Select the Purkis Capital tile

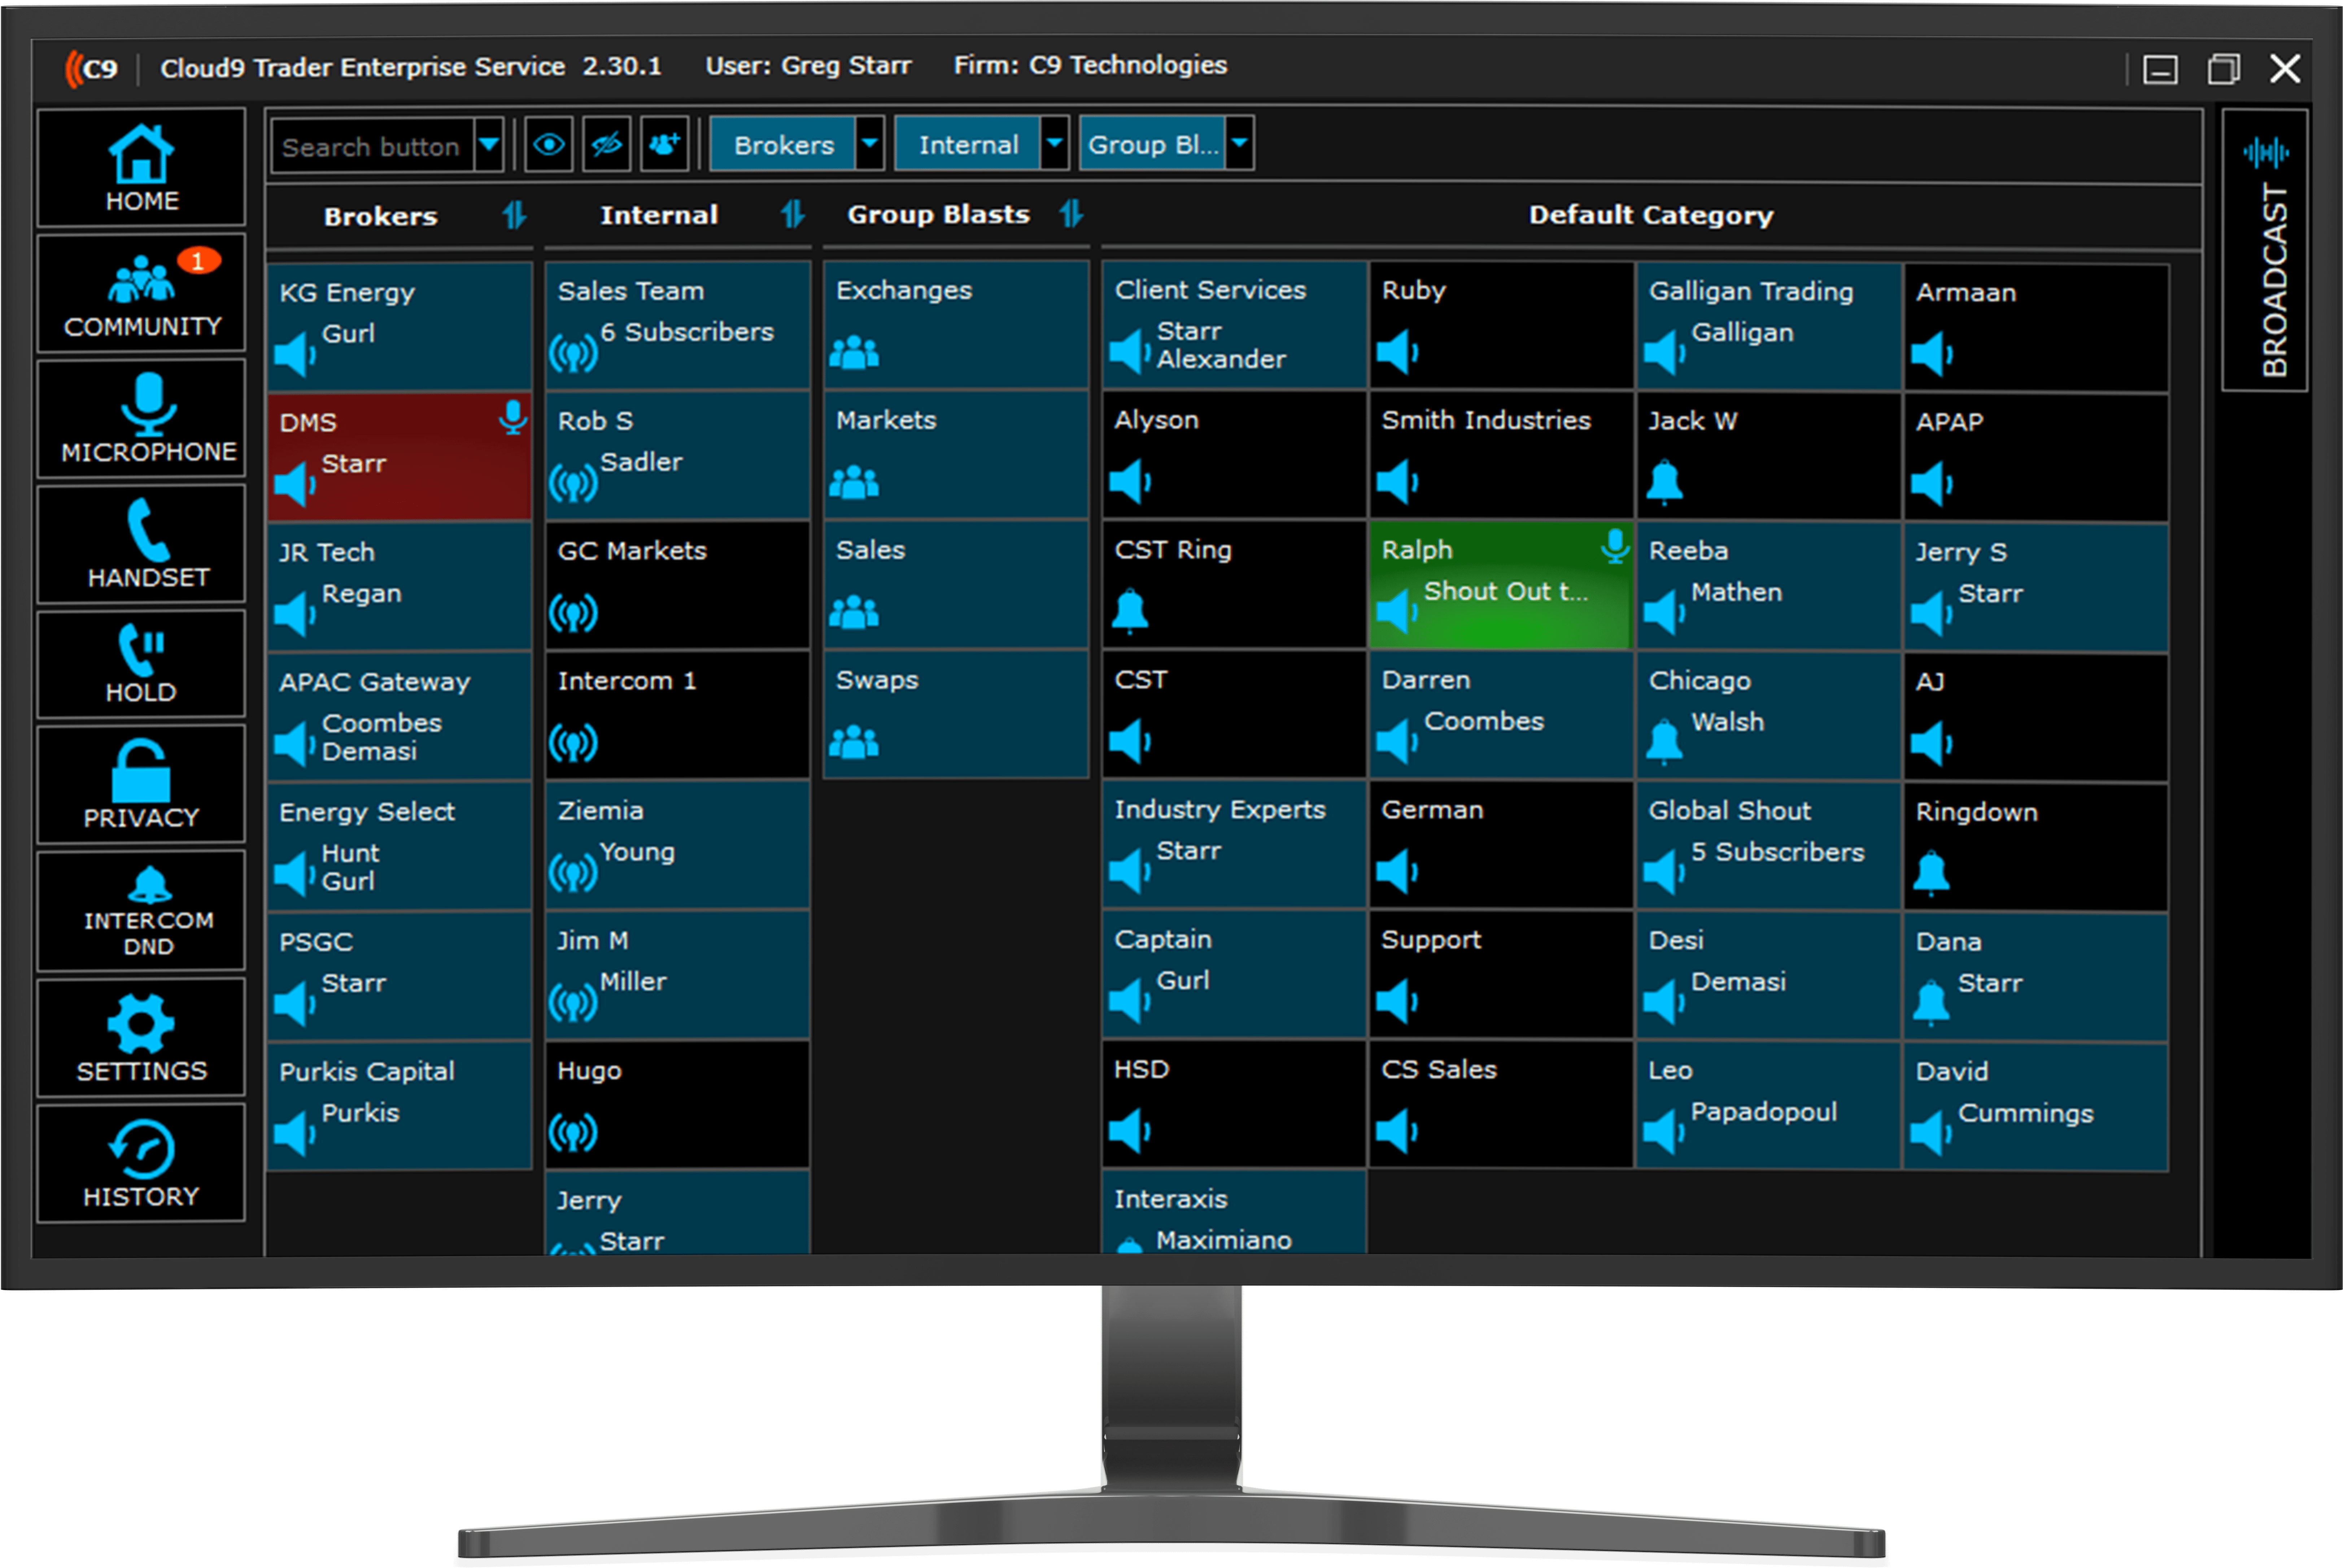point(399,1106)
